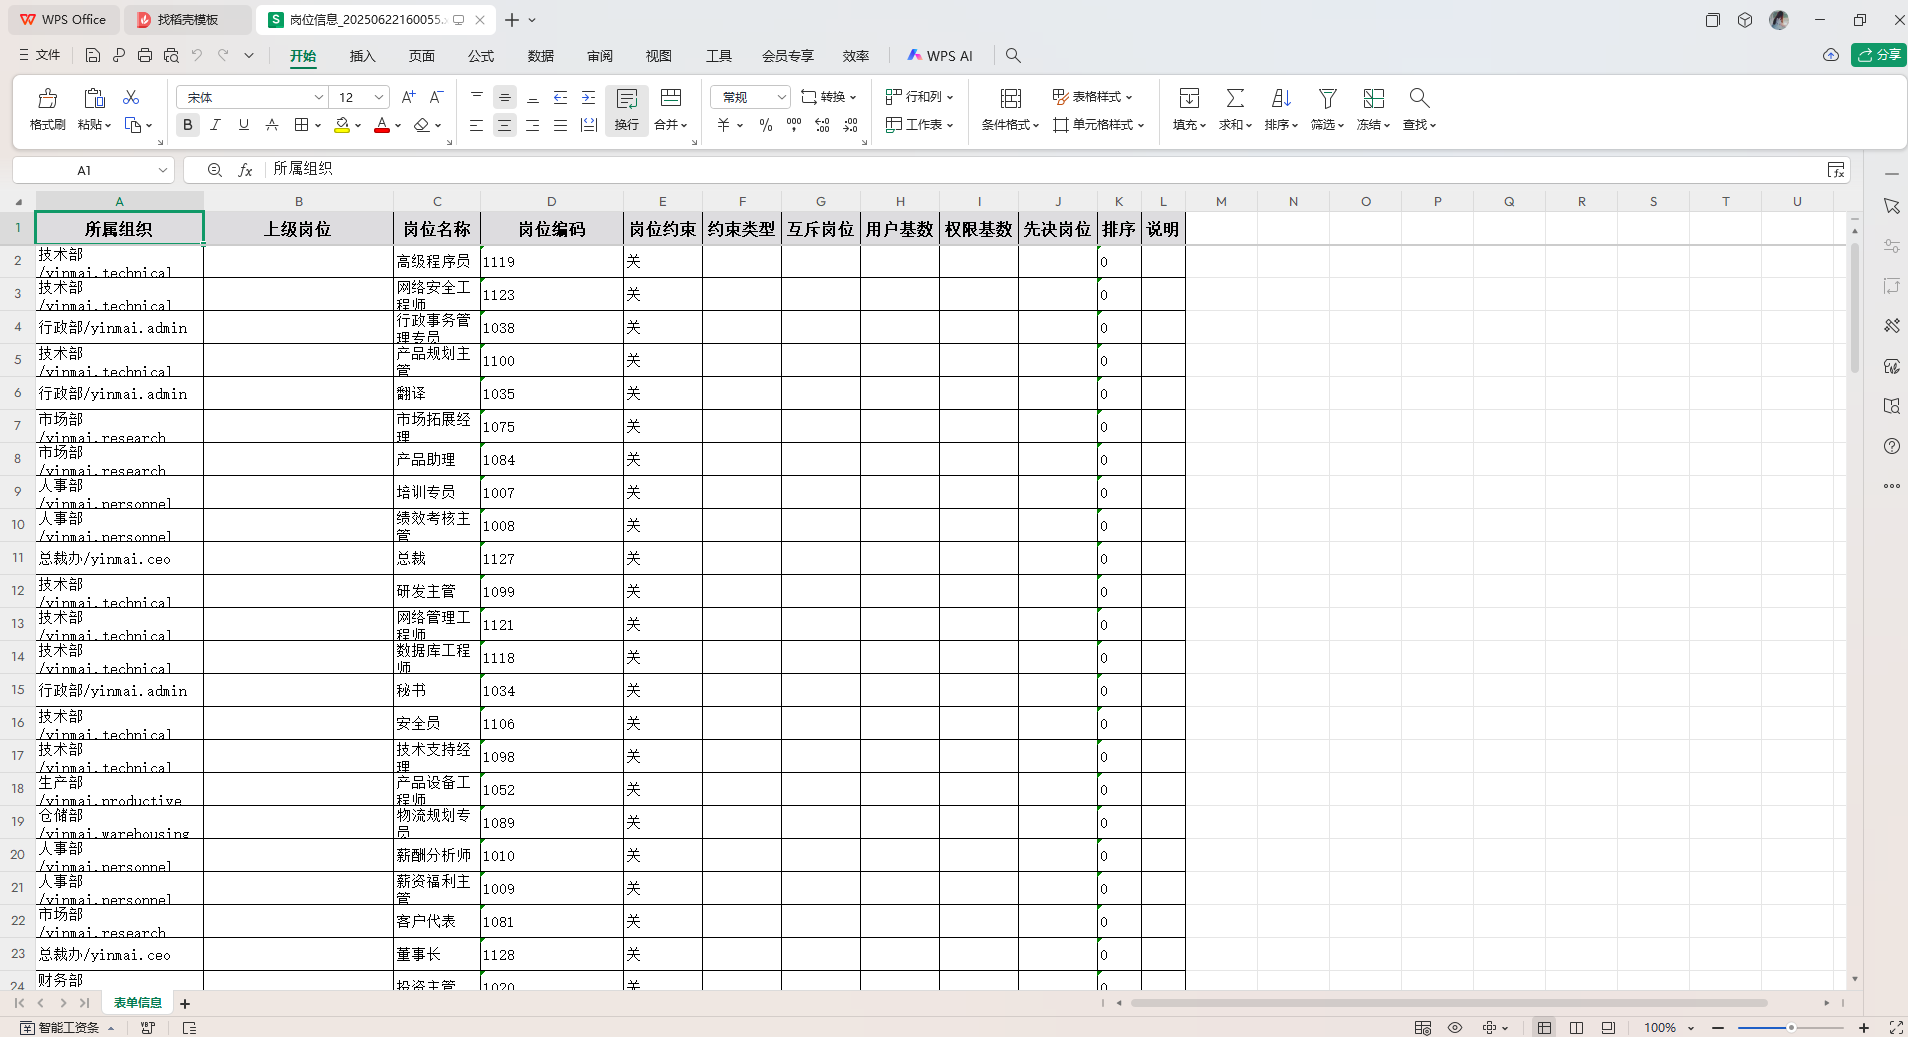Click the Cut scissors icon
Viewport: 1908px width, 1037px height.
click(131, 97)
